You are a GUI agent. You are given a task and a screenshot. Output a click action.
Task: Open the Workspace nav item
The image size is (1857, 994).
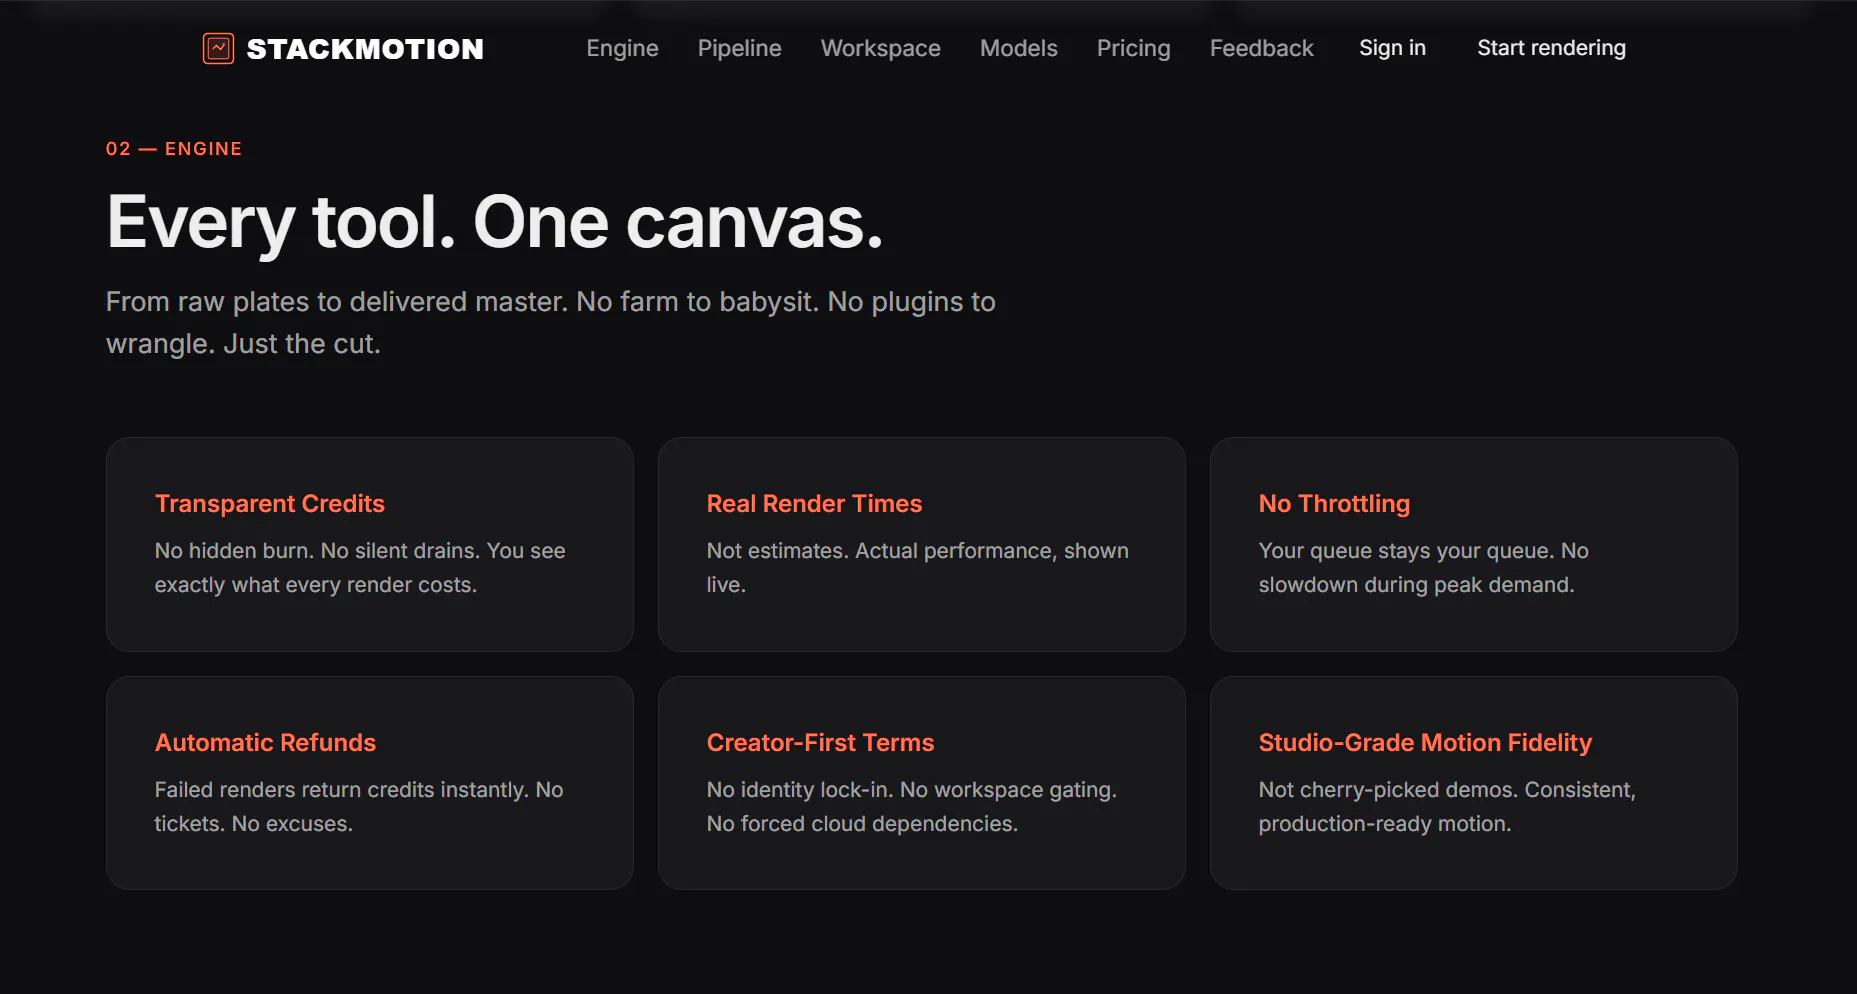(880, 48)
